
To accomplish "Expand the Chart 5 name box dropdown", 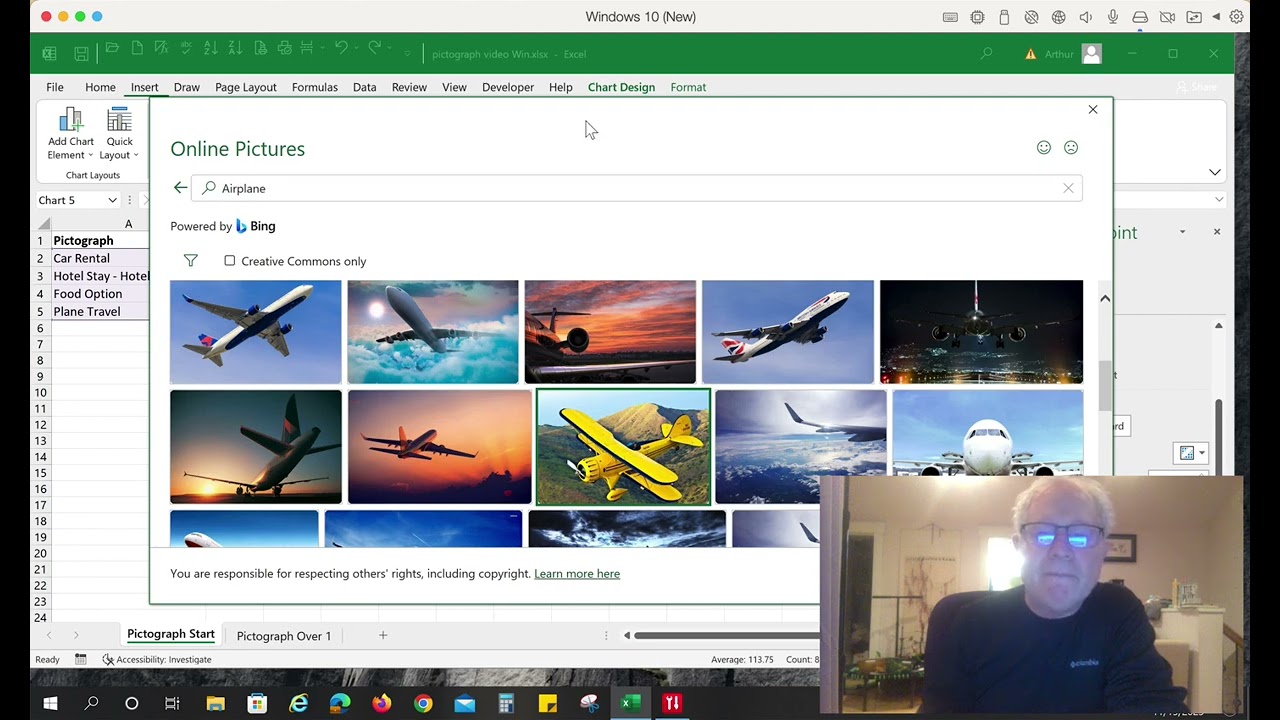I will coord(112,200).
